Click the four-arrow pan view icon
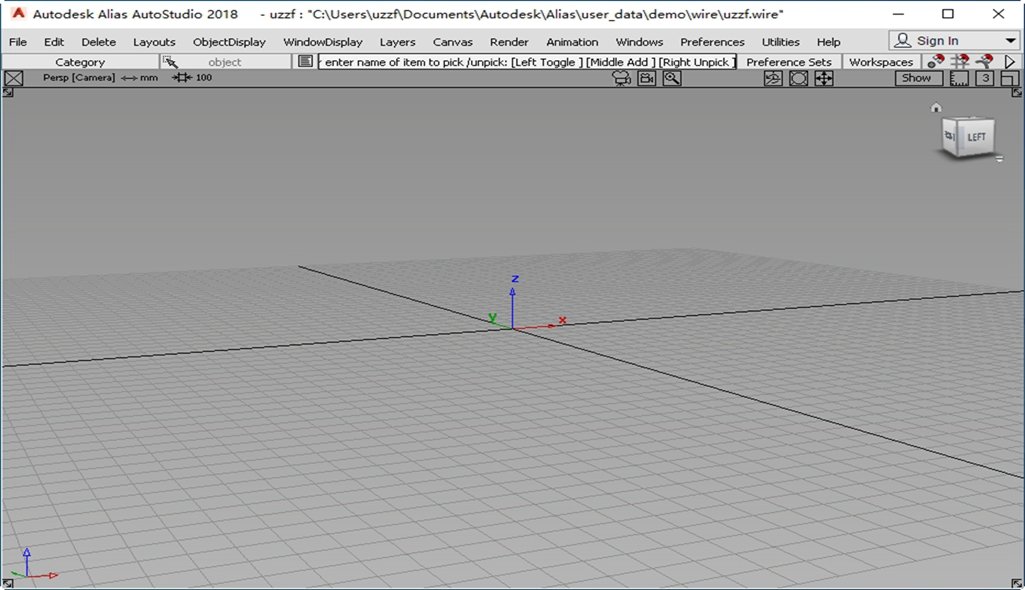Viewport: 1025px width, 590px height. (x=824, y=78)
